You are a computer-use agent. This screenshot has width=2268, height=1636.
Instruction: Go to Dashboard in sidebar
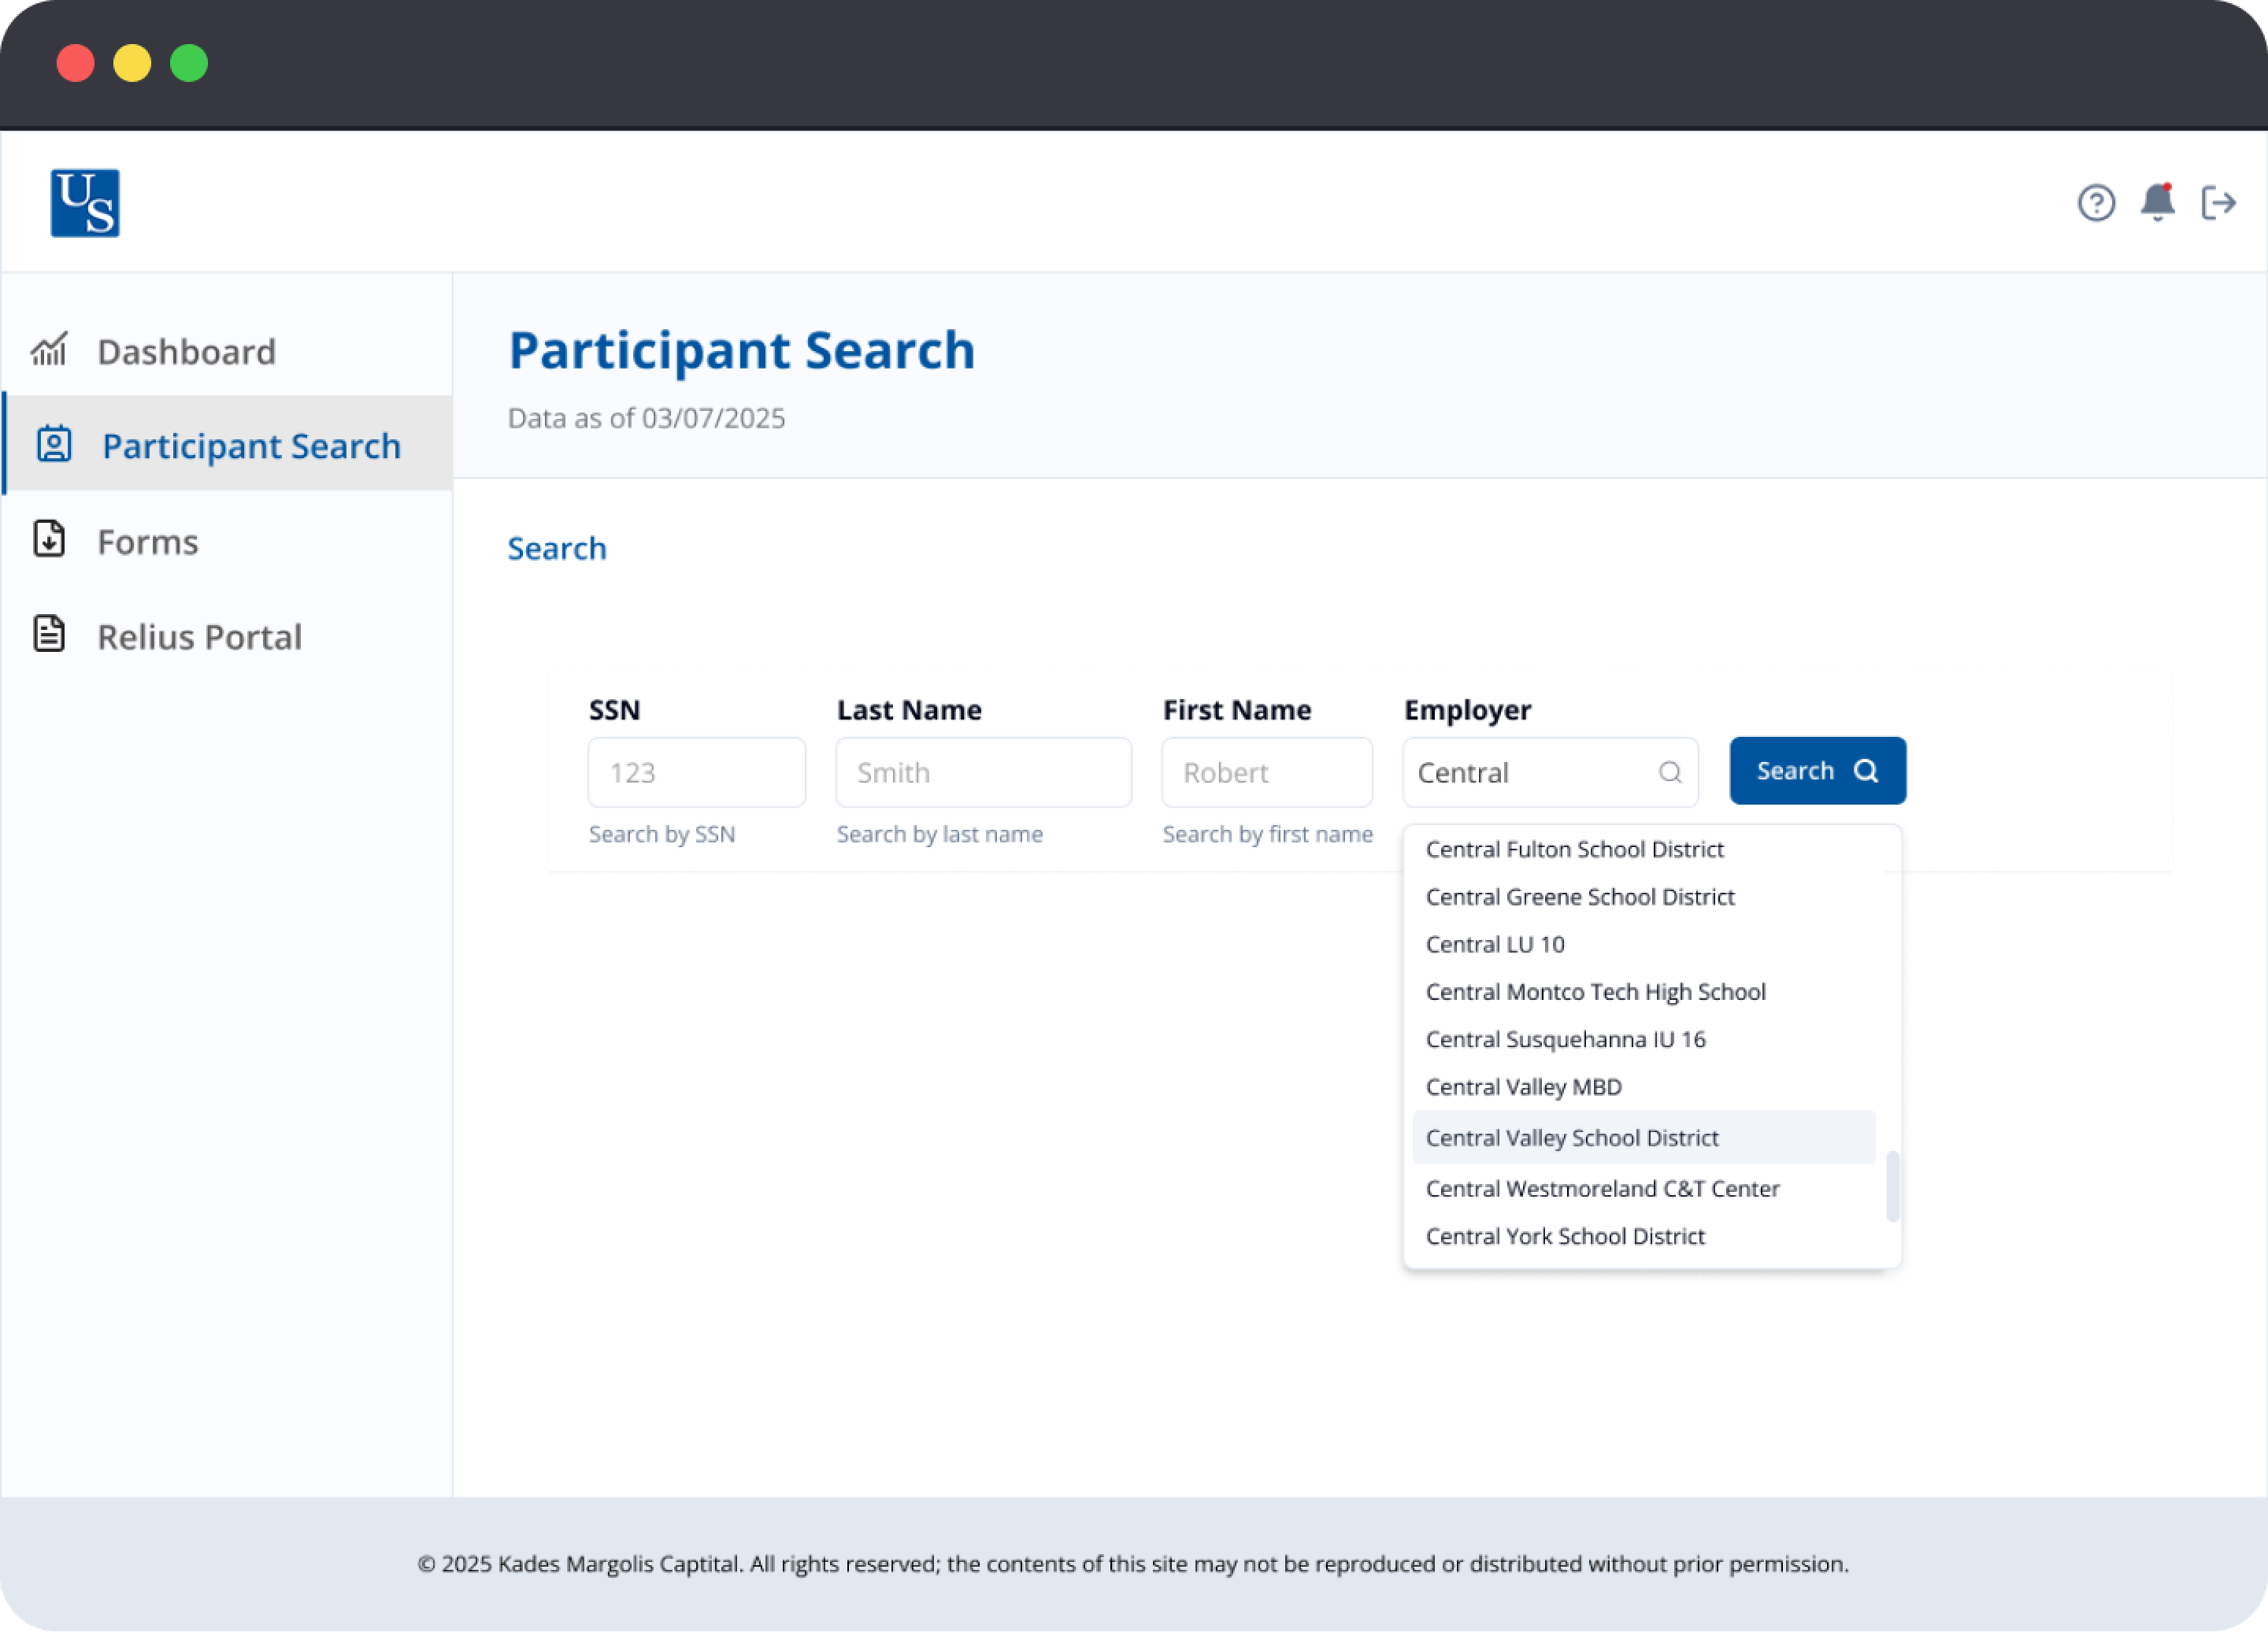(186, 352)
